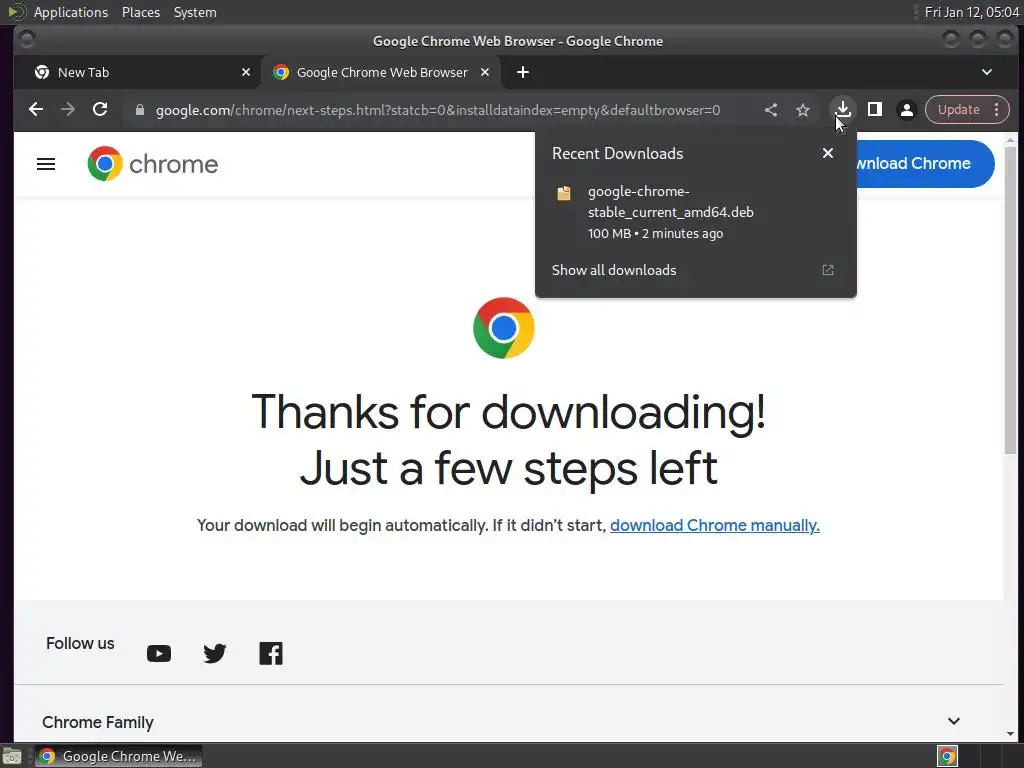Click the address bar URL

(438, 110)
